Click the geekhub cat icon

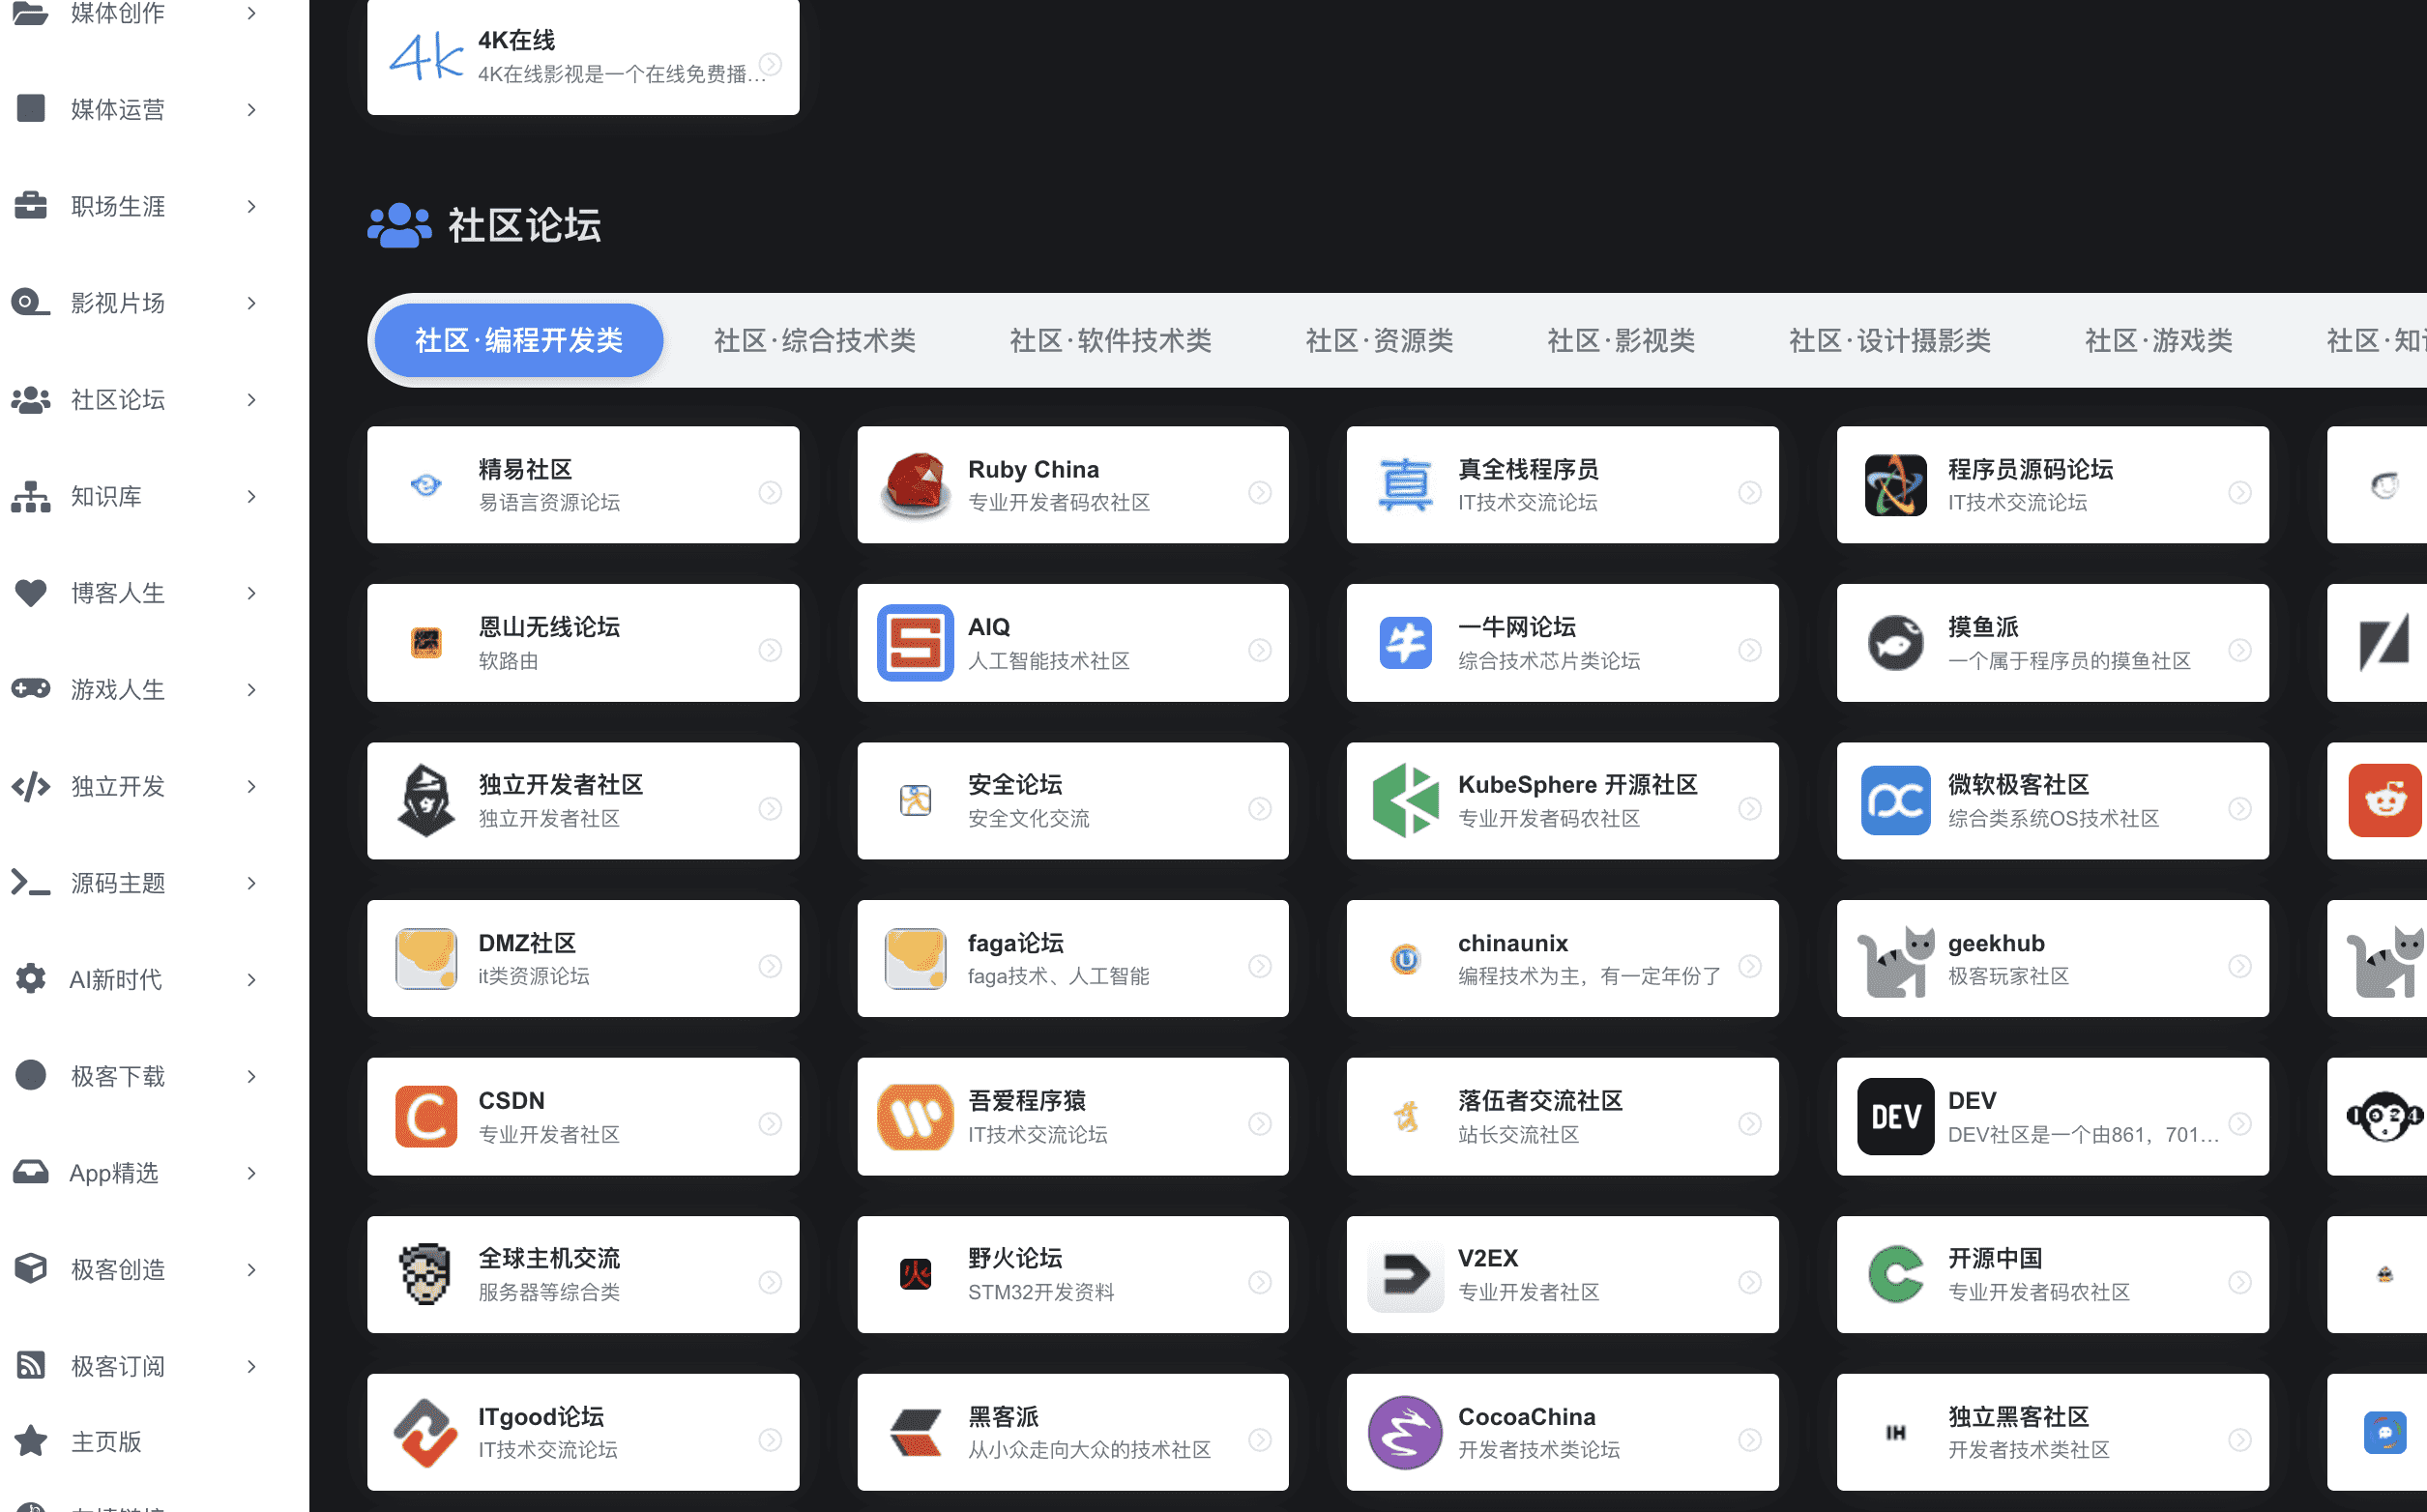coord(1894,959)
